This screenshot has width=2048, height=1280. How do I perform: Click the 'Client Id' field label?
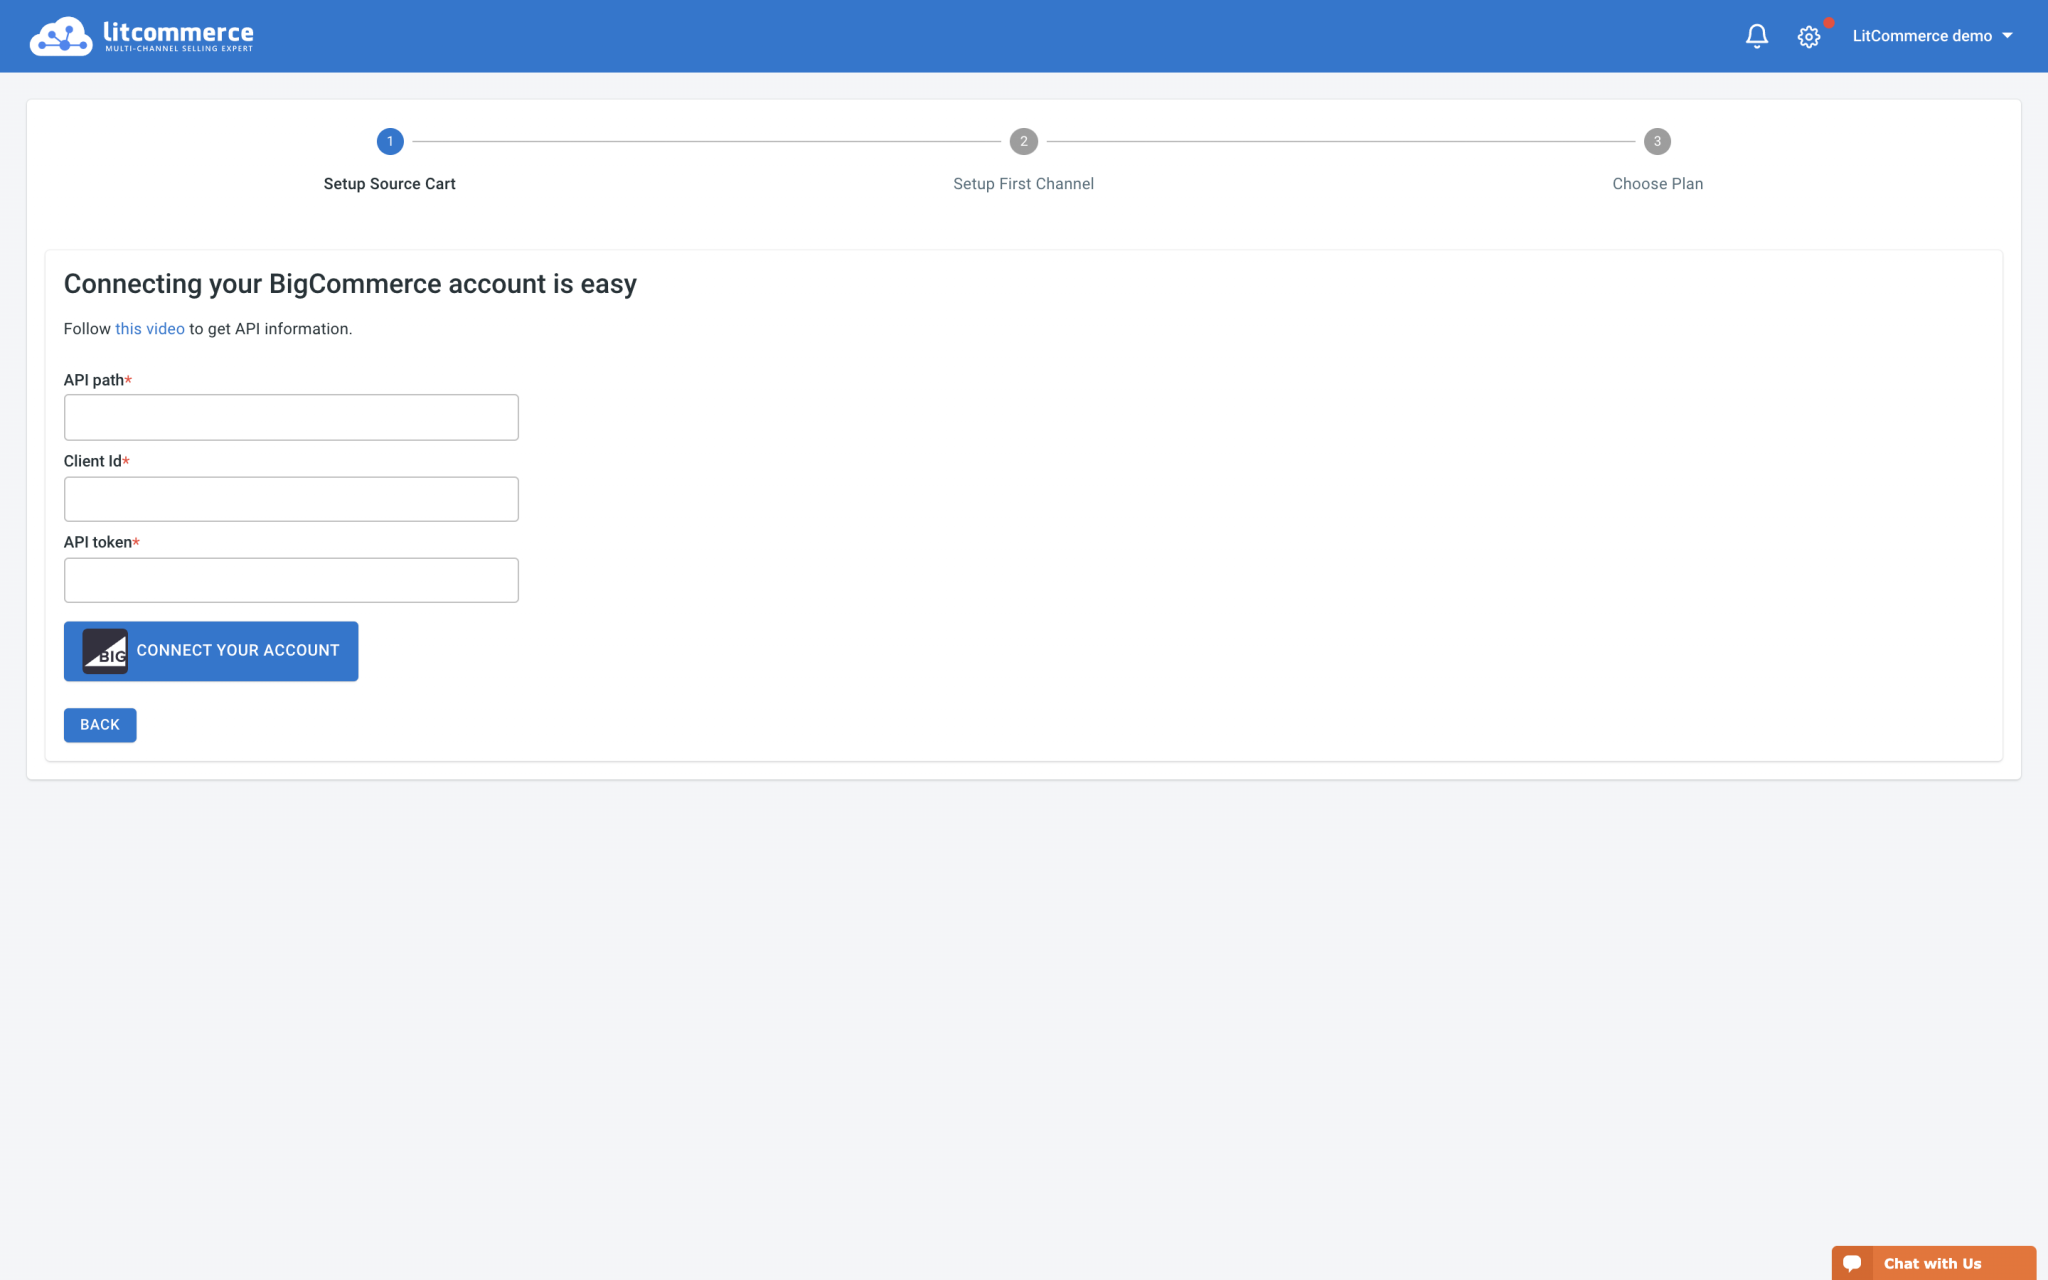tap(96, 461)
